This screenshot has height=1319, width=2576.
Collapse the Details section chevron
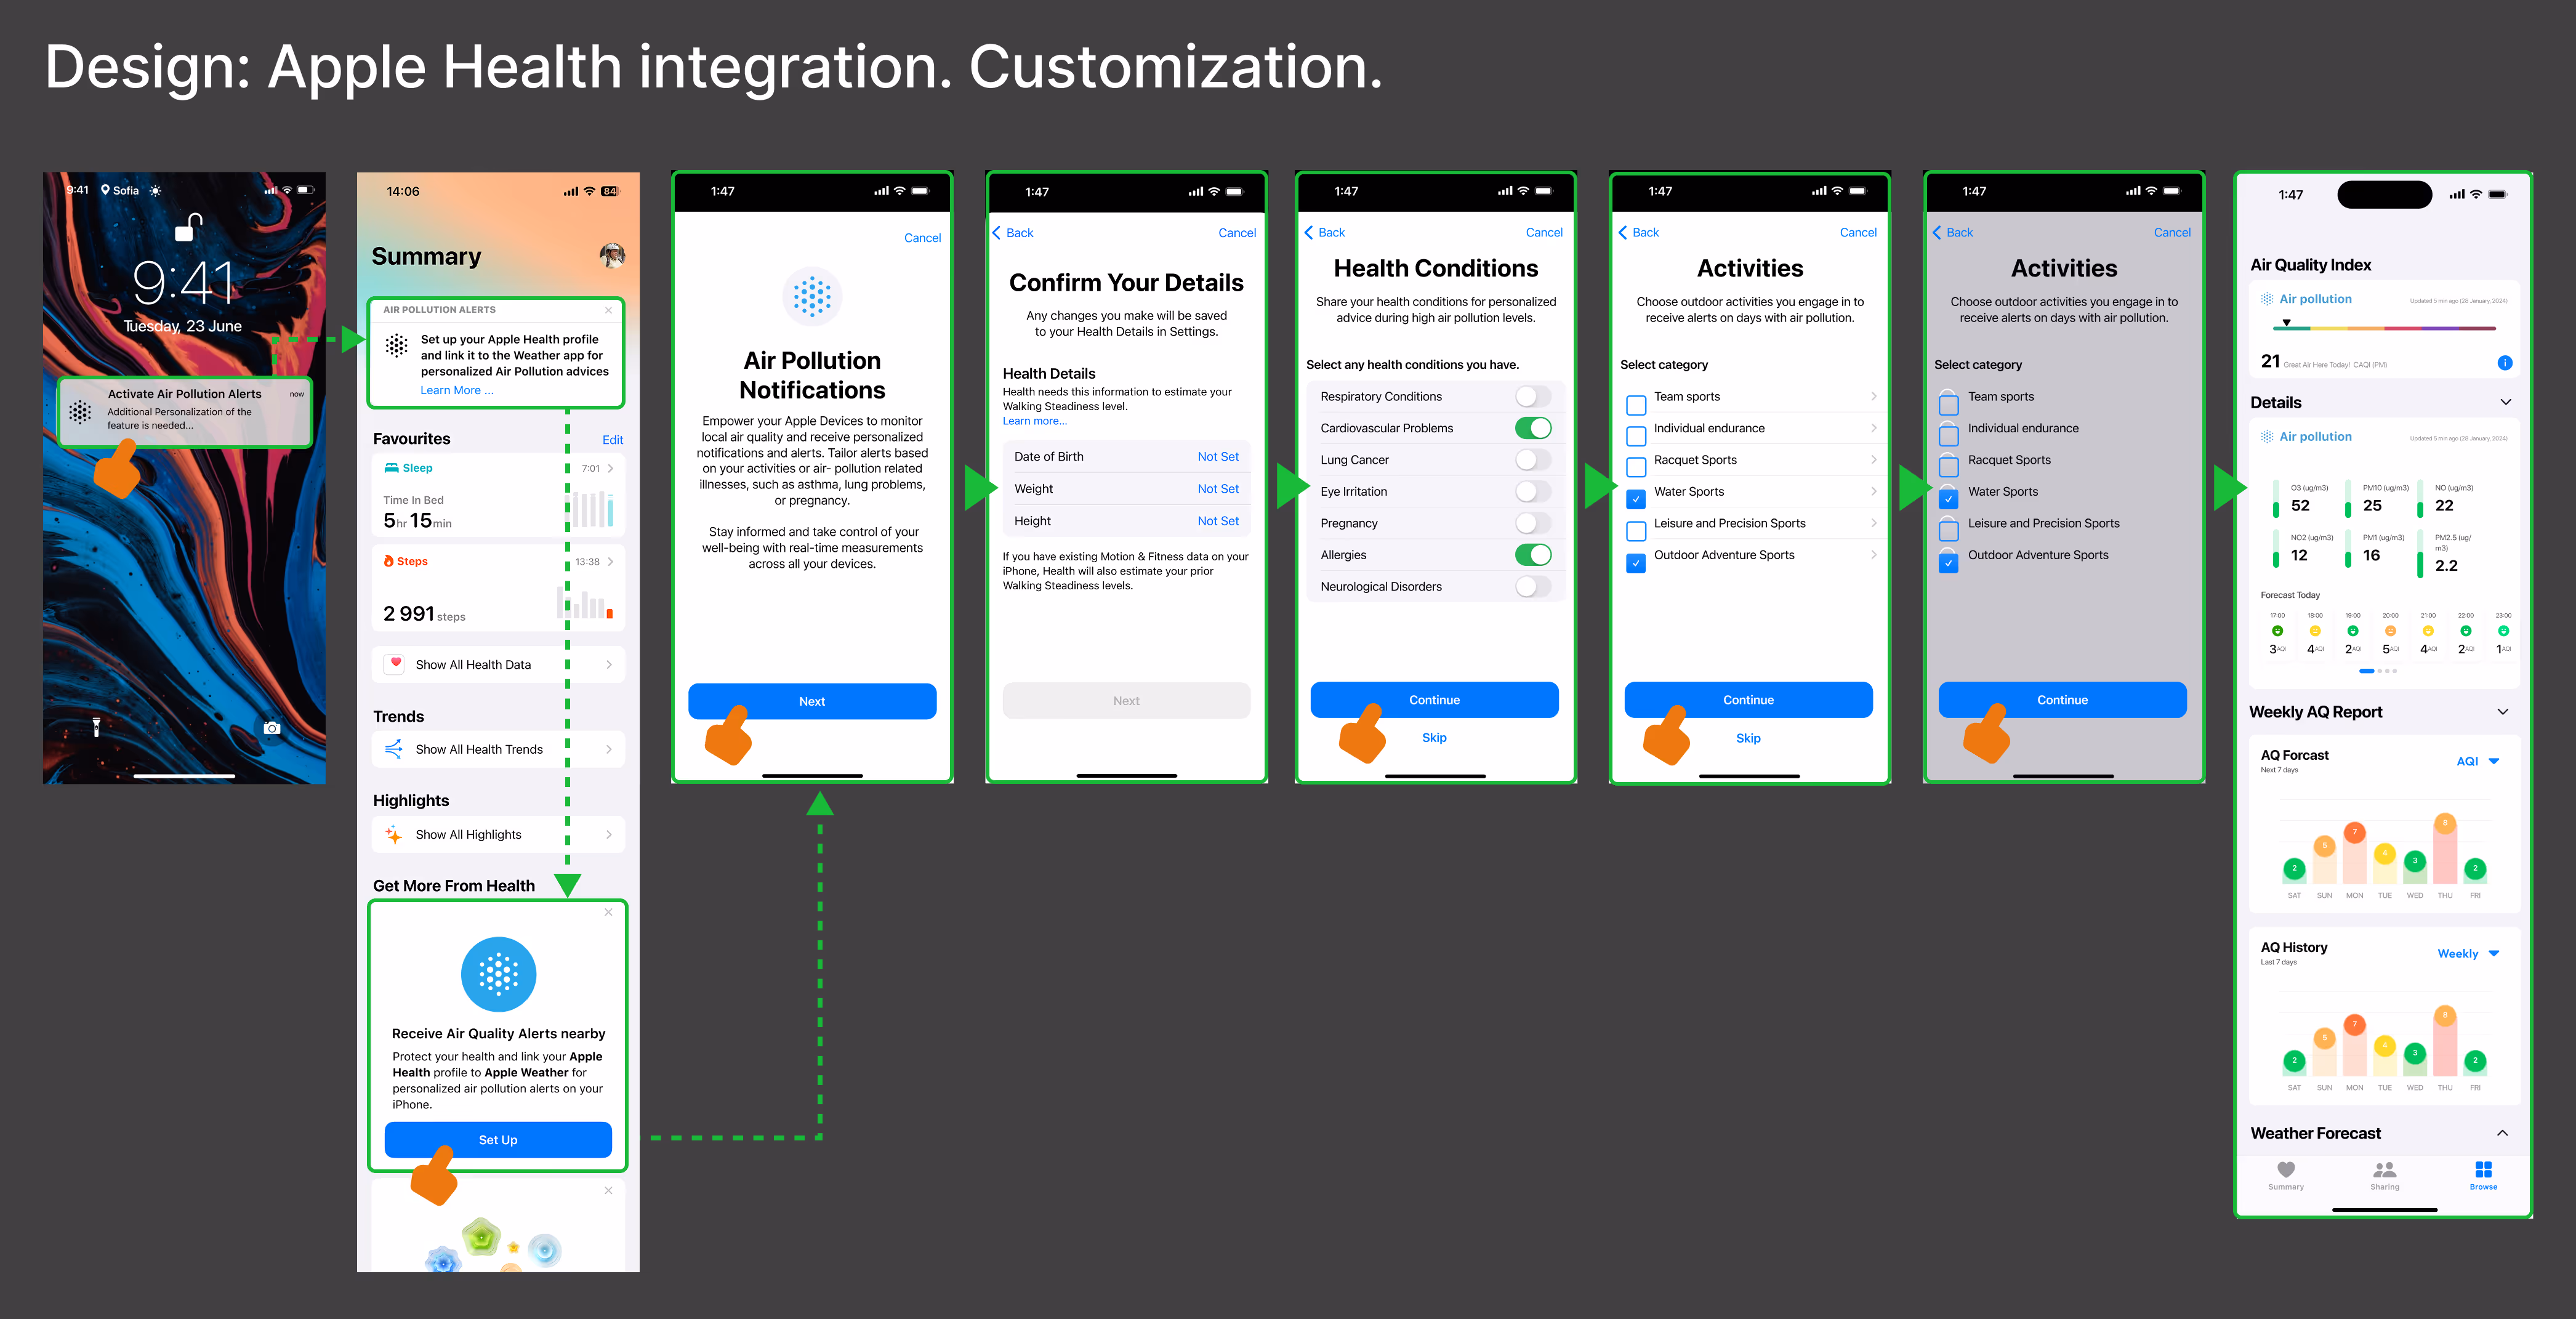coord(2505,402)
